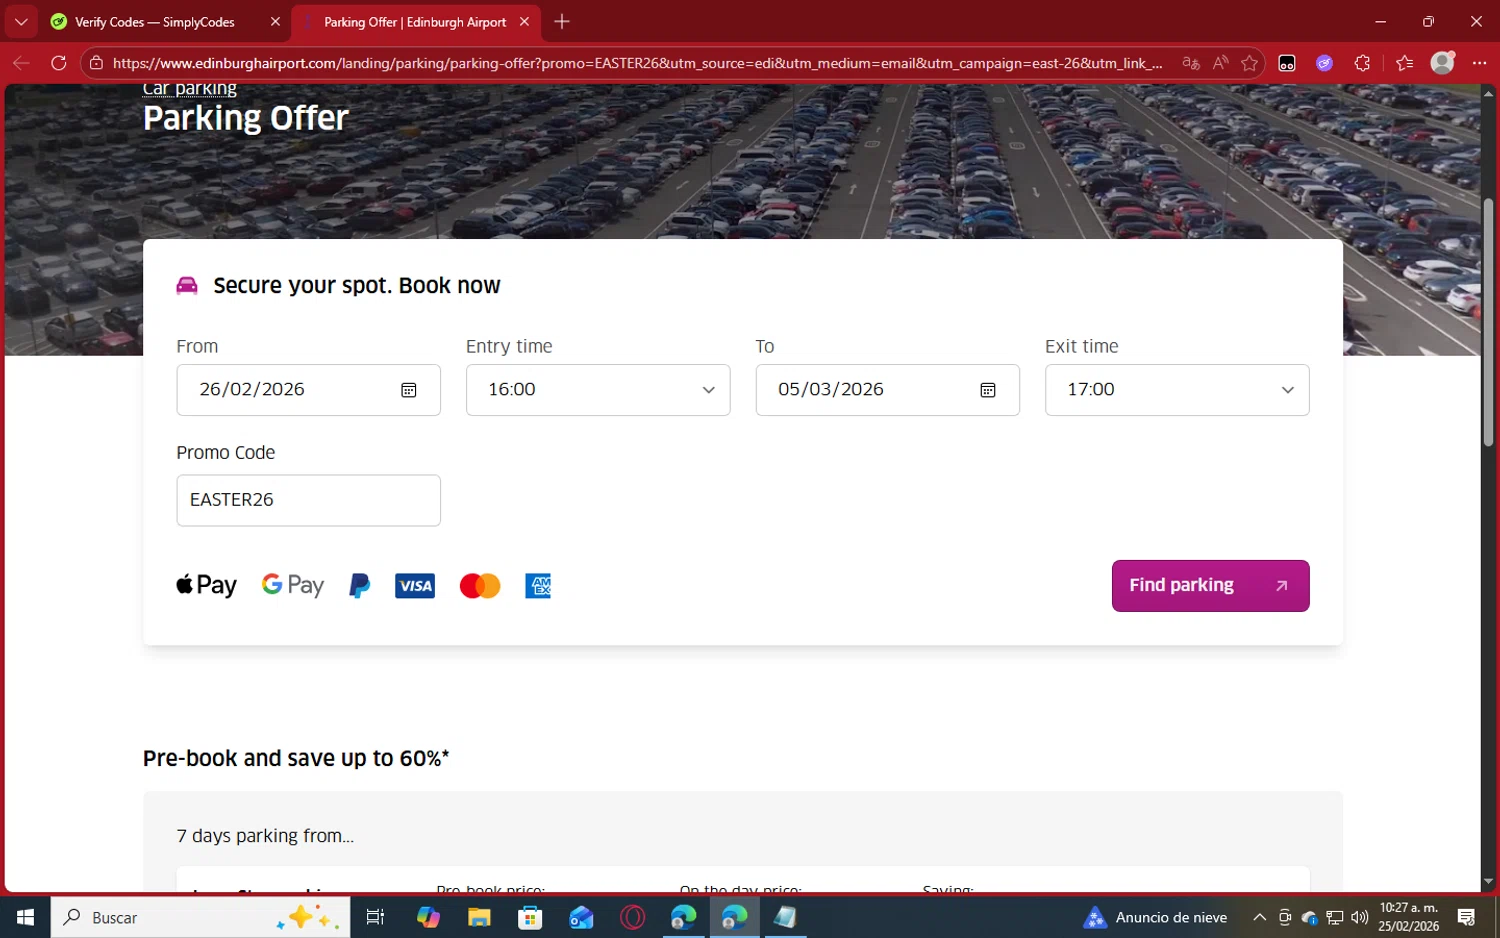Image resolution: width=1500 pixels, height=938 pixels.
Task: View site information lock icon
Action: pyautogui.click(x=97, y=63)
